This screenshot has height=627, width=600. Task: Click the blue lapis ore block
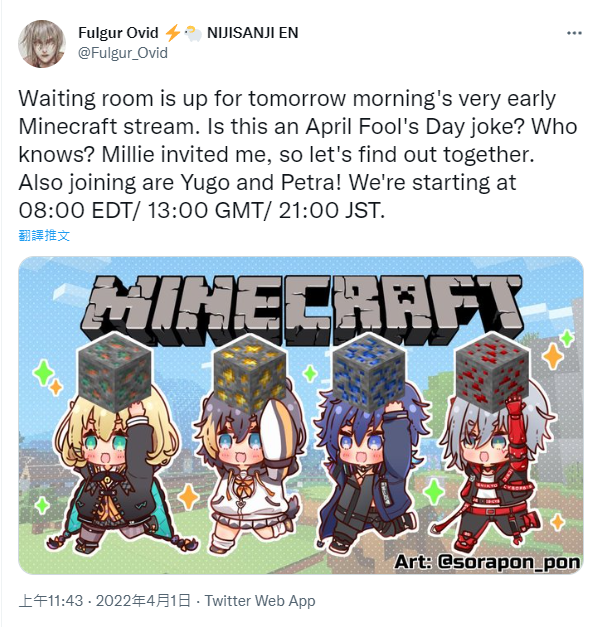(369, 372)
